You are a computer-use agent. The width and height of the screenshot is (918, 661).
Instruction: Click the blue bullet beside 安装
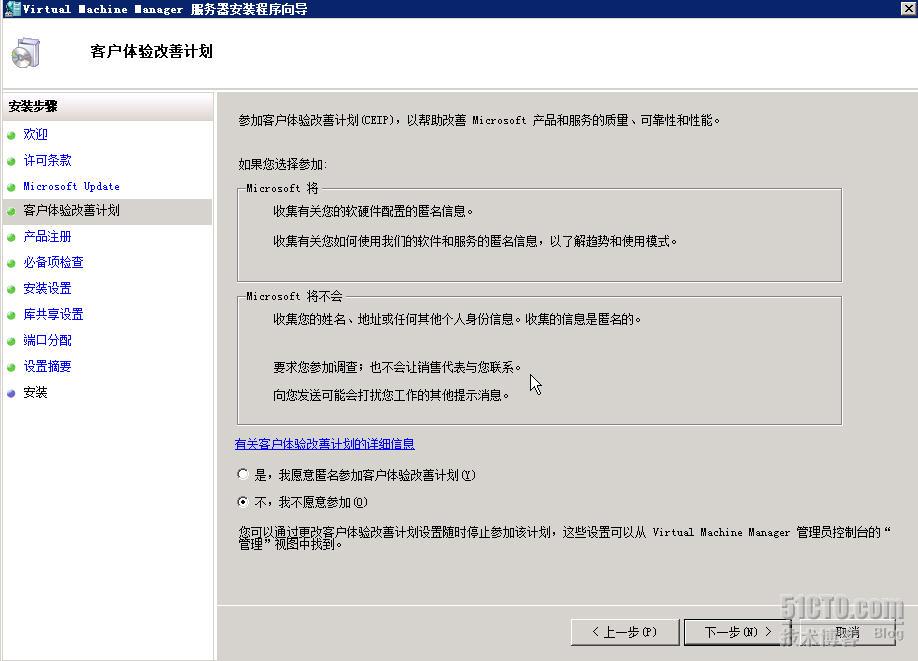(11, 393)
